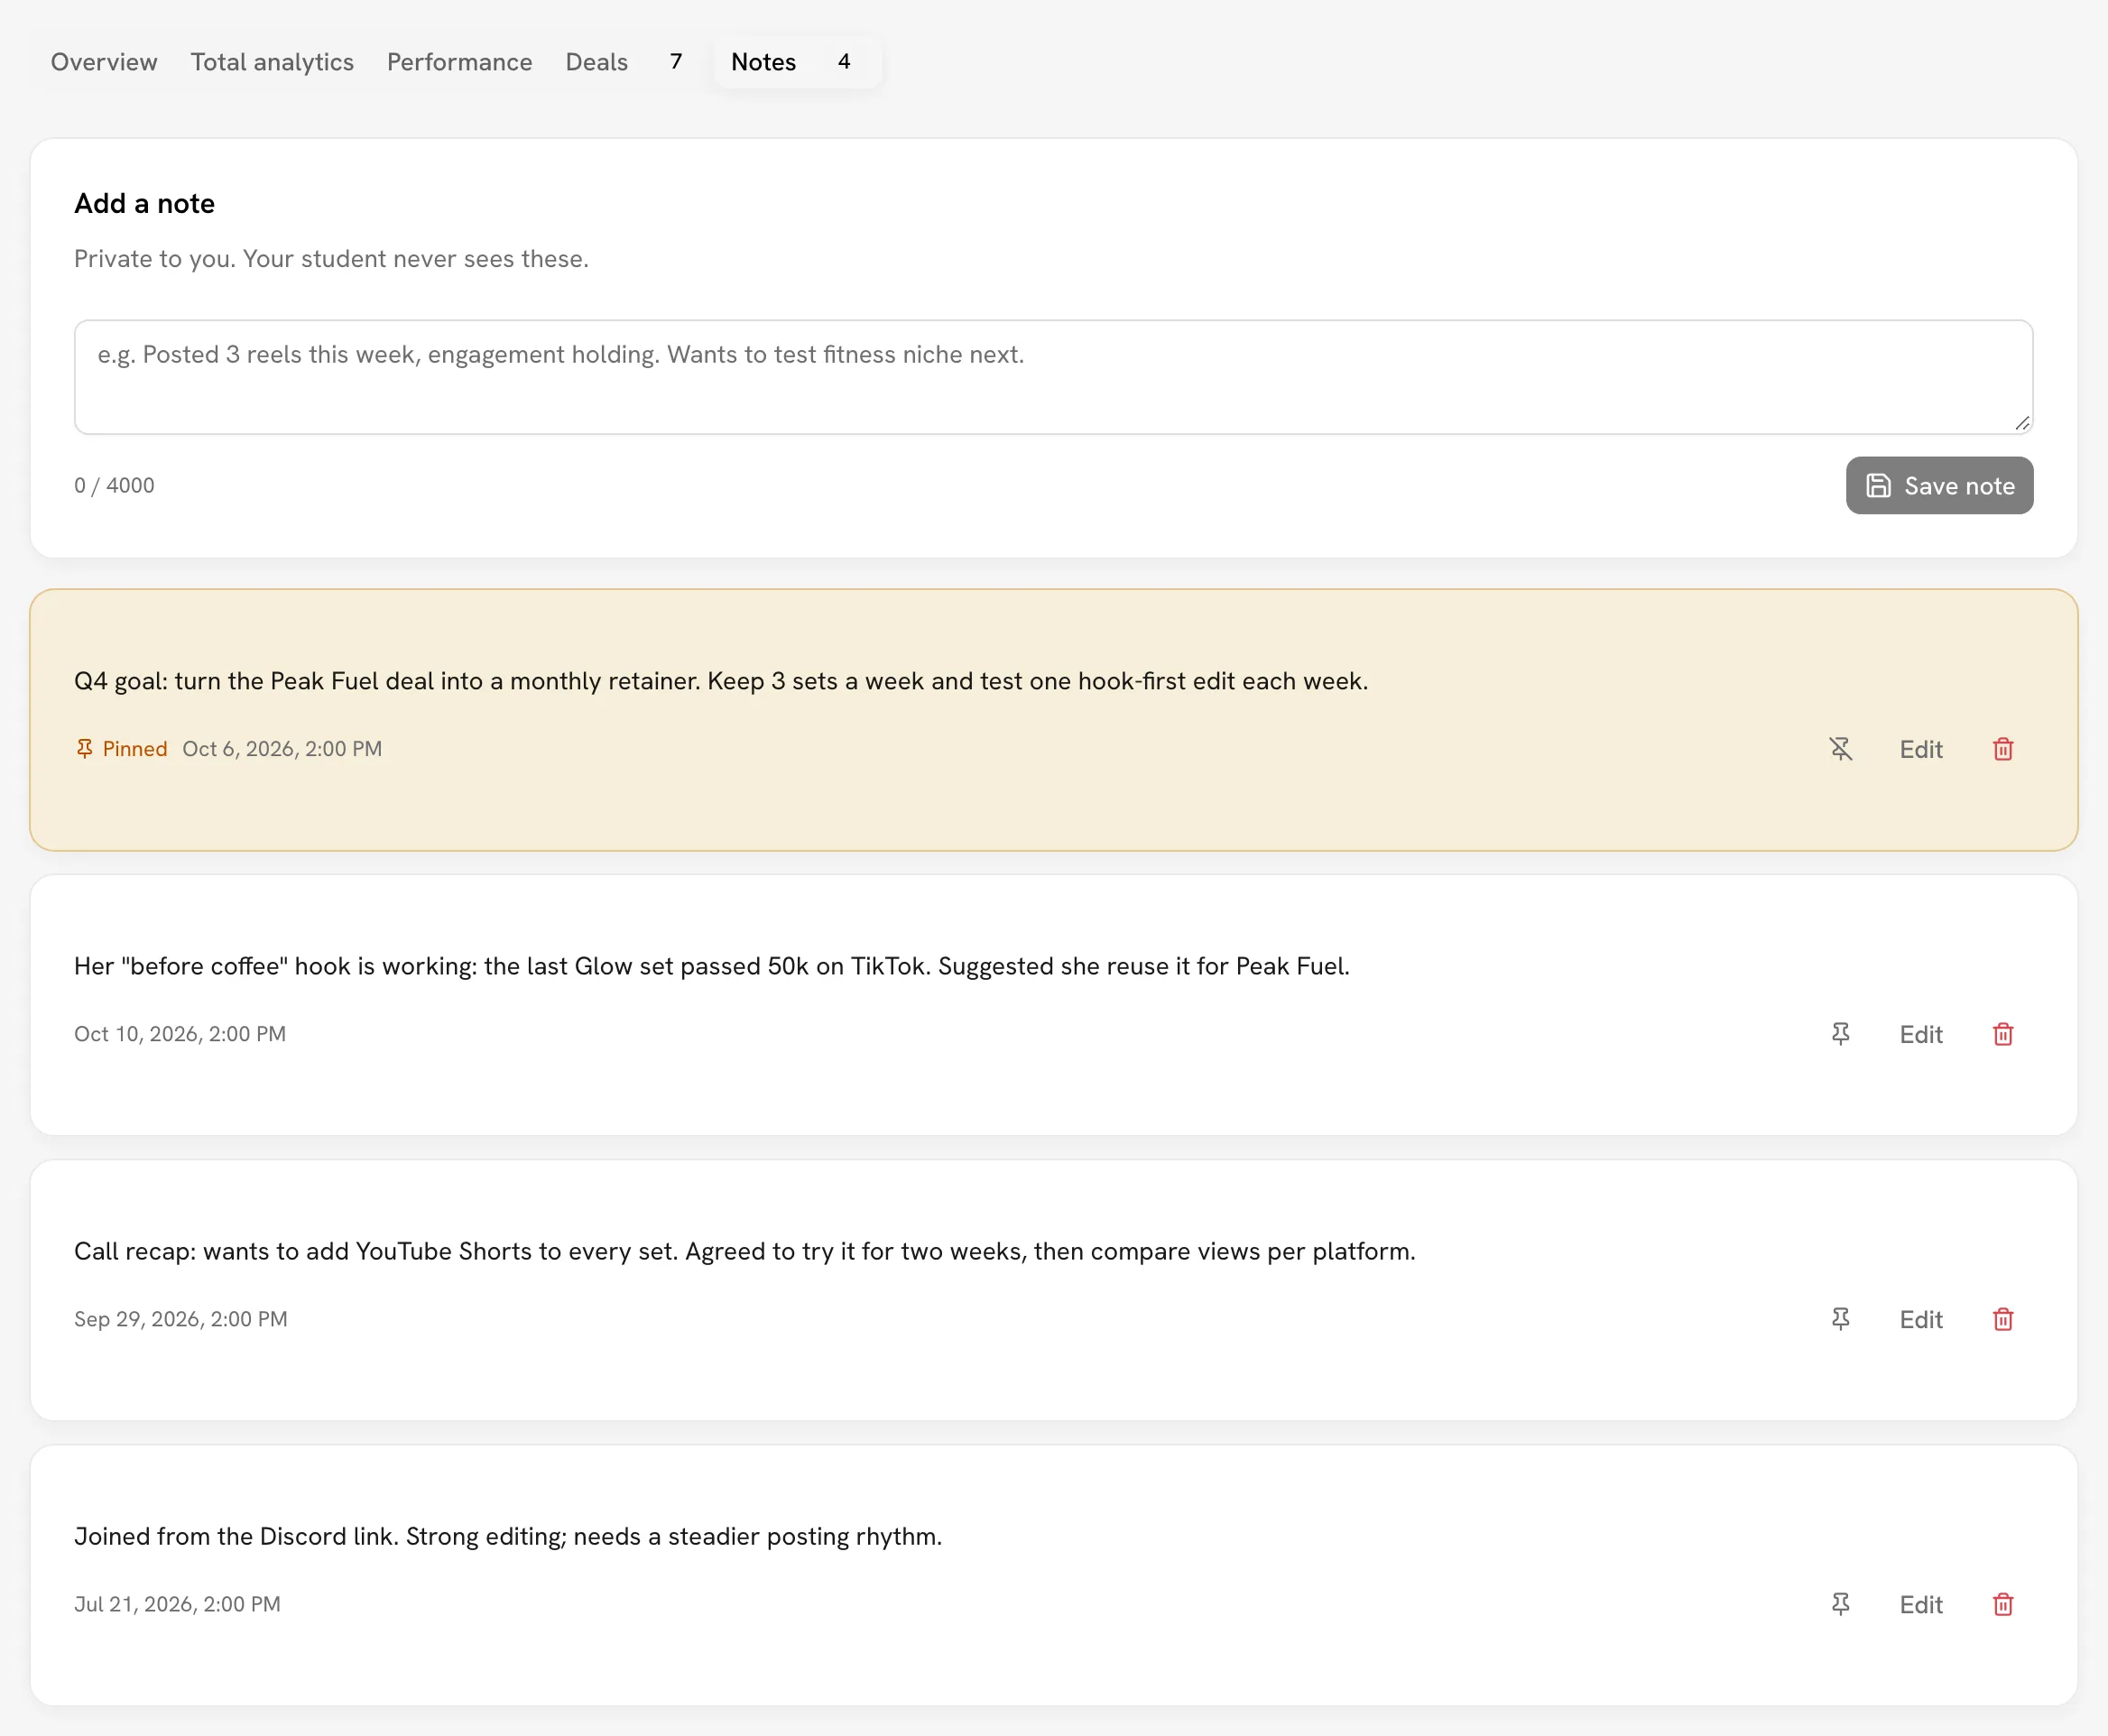
Task: Delete the YouTube Shorts call recap note
Action: tap(2002, 1319)
